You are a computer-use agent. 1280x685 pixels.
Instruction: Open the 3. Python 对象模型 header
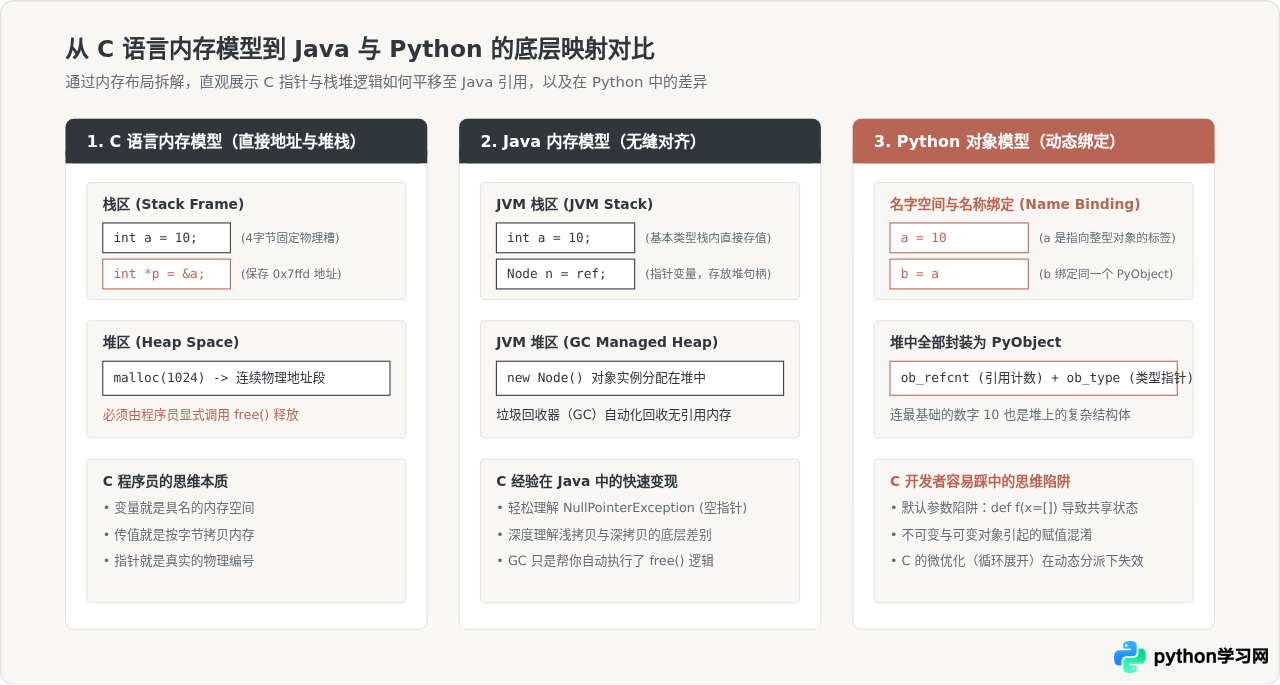click(1033, 141)
